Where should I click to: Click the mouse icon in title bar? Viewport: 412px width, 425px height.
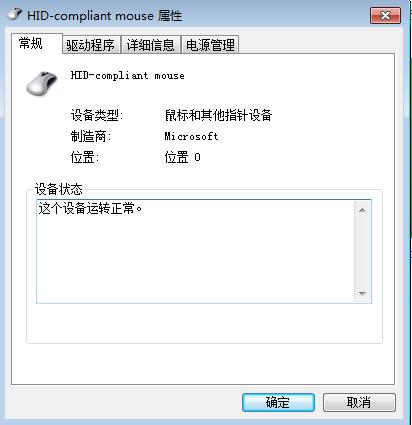15,14
